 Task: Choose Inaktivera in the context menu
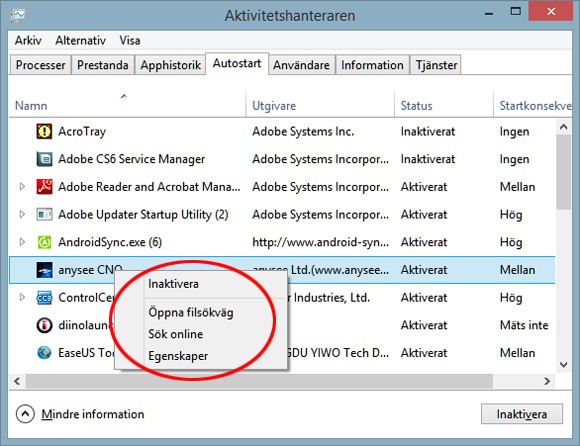[x=201, y=284]
